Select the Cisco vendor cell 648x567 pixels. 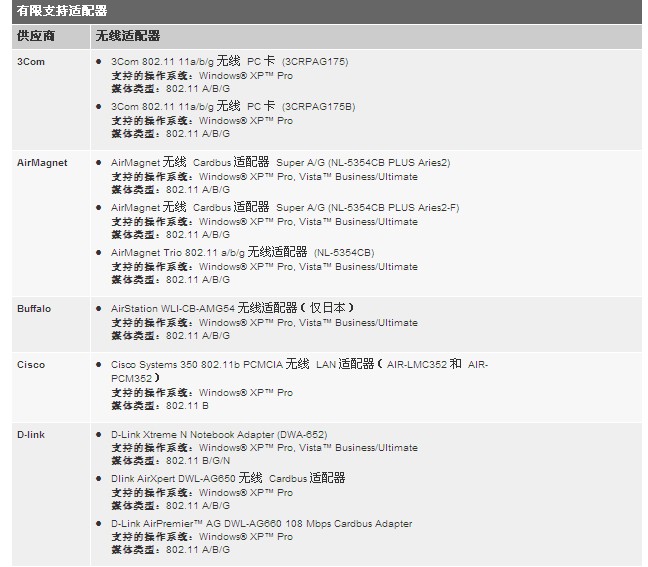click(31, 364)
